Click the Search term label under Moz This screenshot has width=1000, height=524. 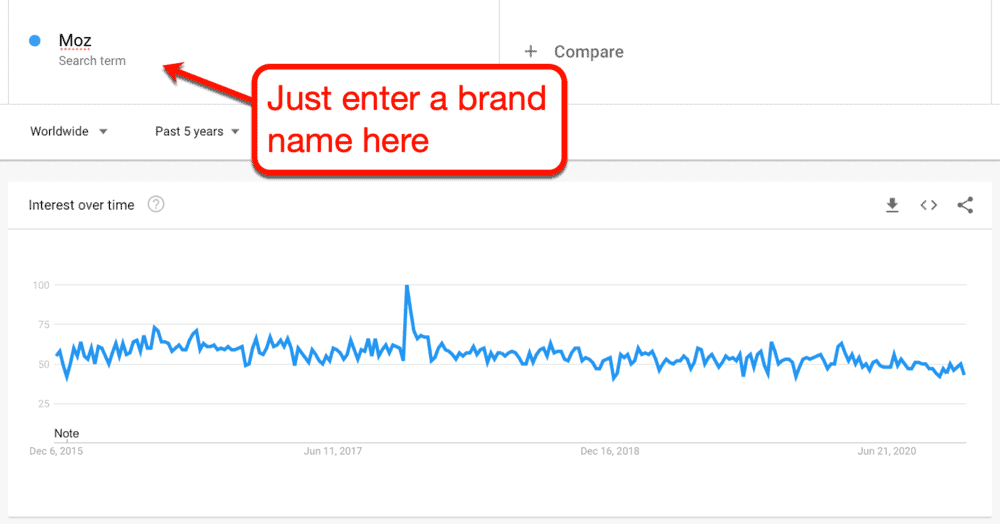[x=92, y=61]
